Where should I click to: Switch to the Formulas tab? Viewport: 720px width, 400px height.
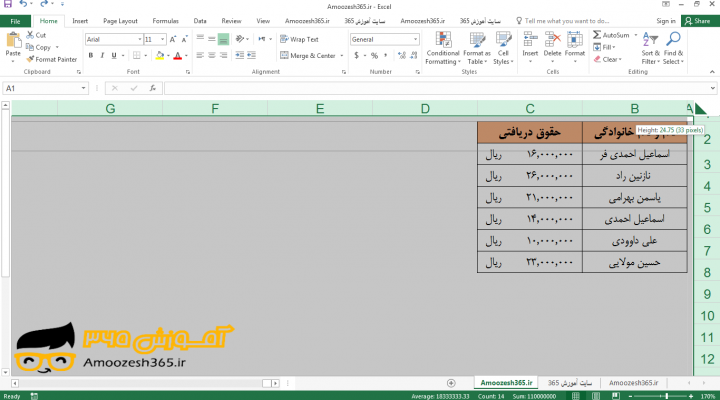[165, 21]
